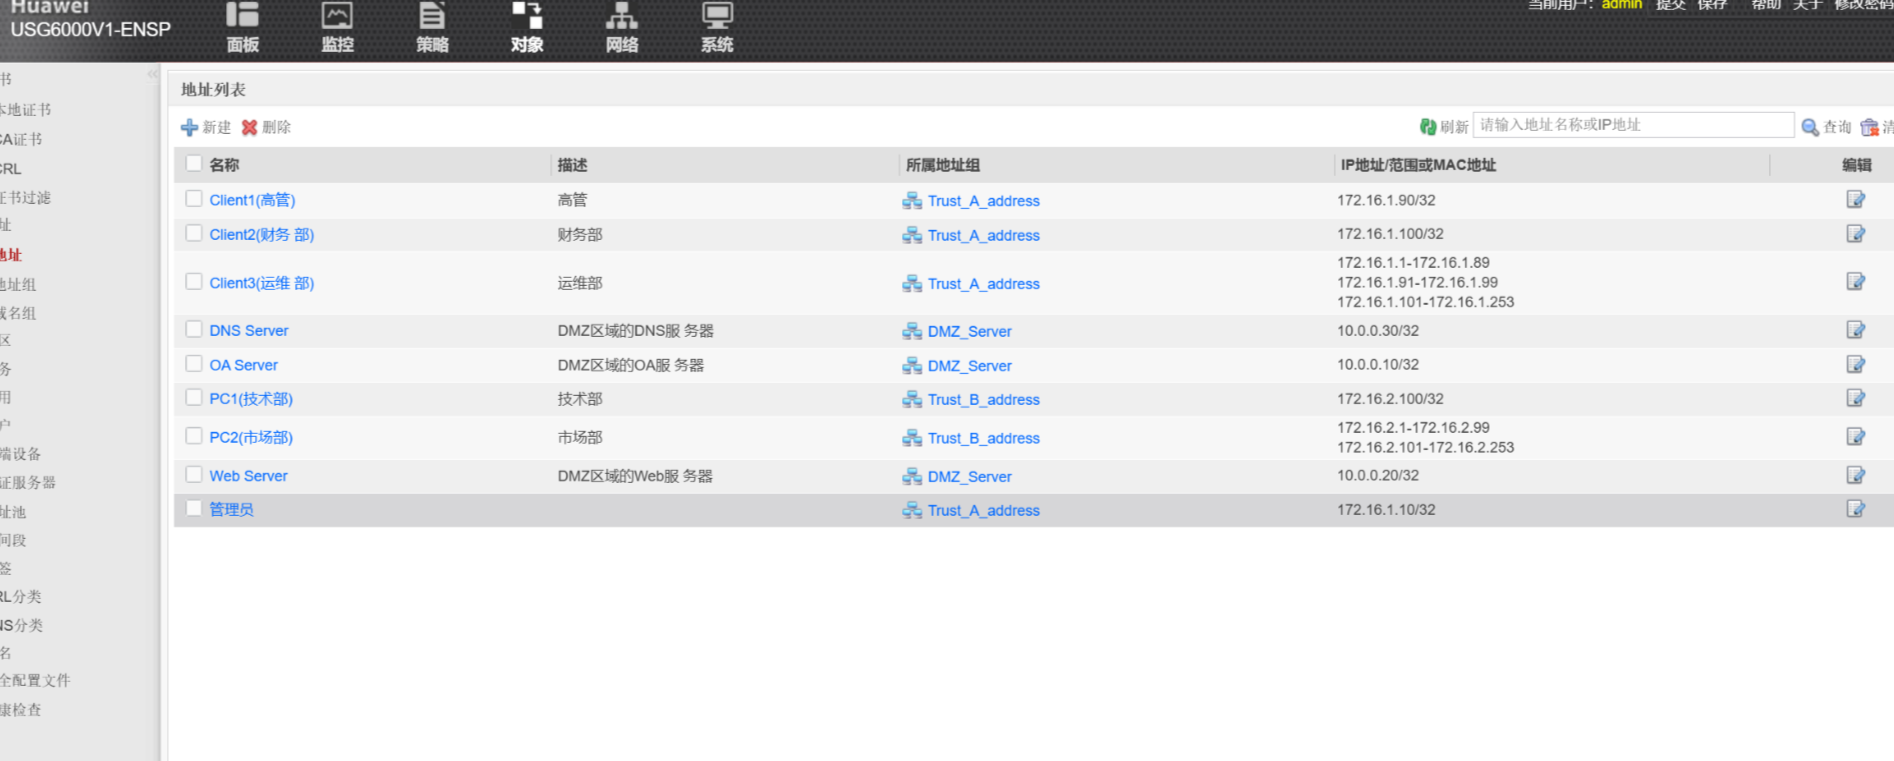Image resolution: width=1894 pixels, height=761 pixels.
Task: Open the 网络 network tab
Action: (622, 28)
